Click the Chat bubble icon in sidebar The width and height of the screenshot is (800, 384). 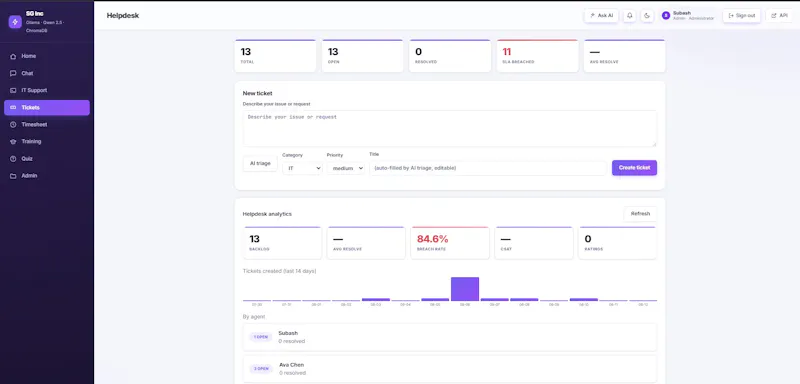(x=13, y=73)
